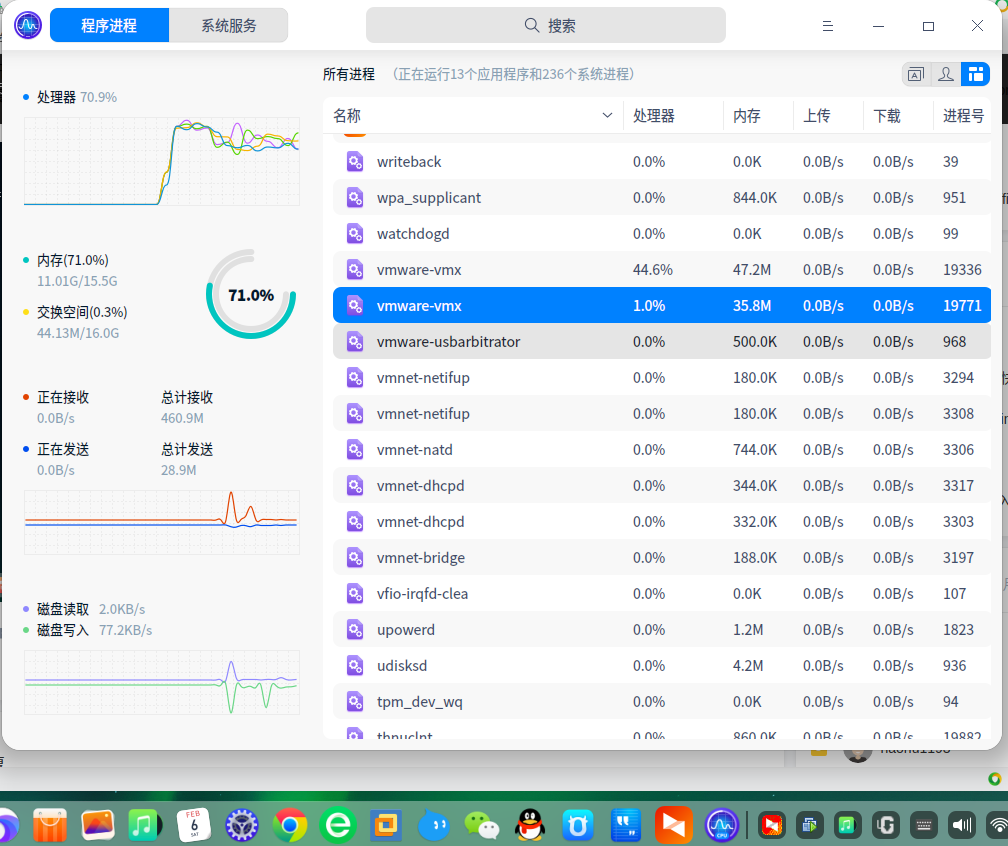Select vmware-vmx row with PID 19336
The height and width of the screenshot is (846, 1008).
coord(662,270)
